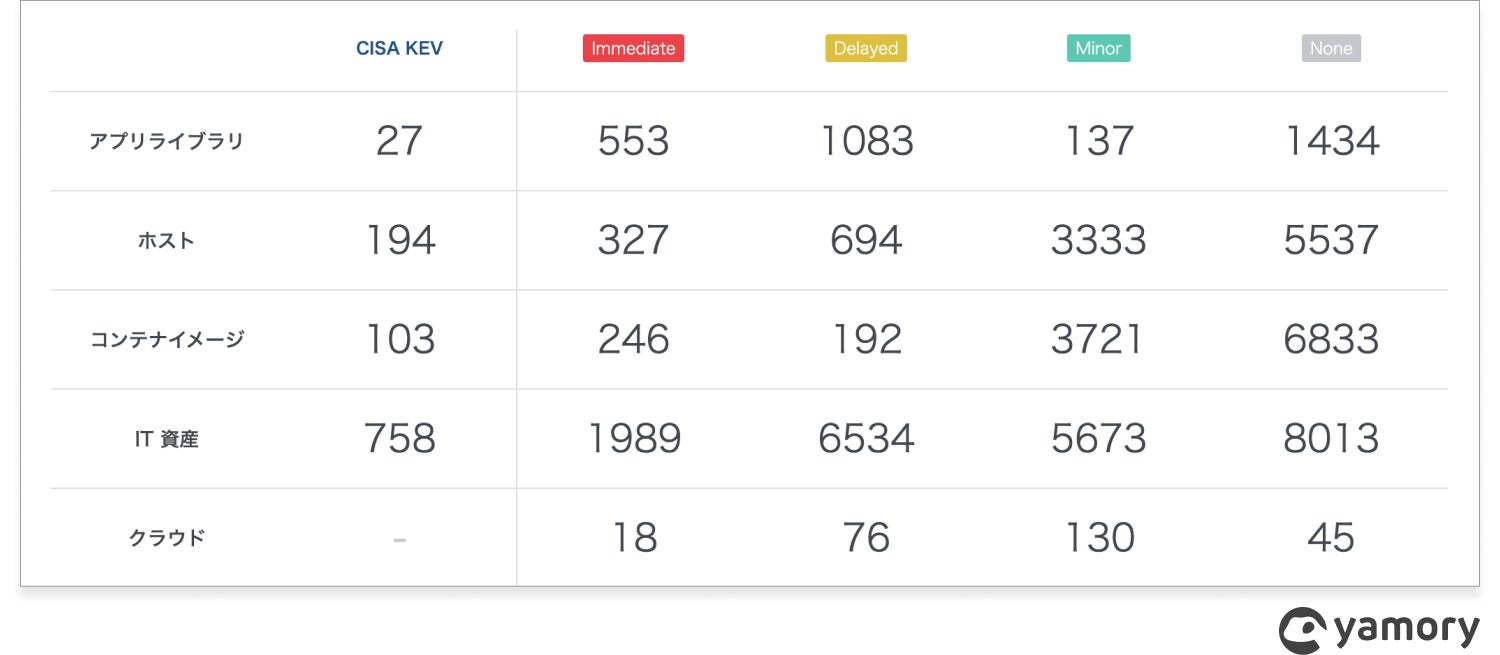Open the 27 CISA KEV count

[399, 141]
